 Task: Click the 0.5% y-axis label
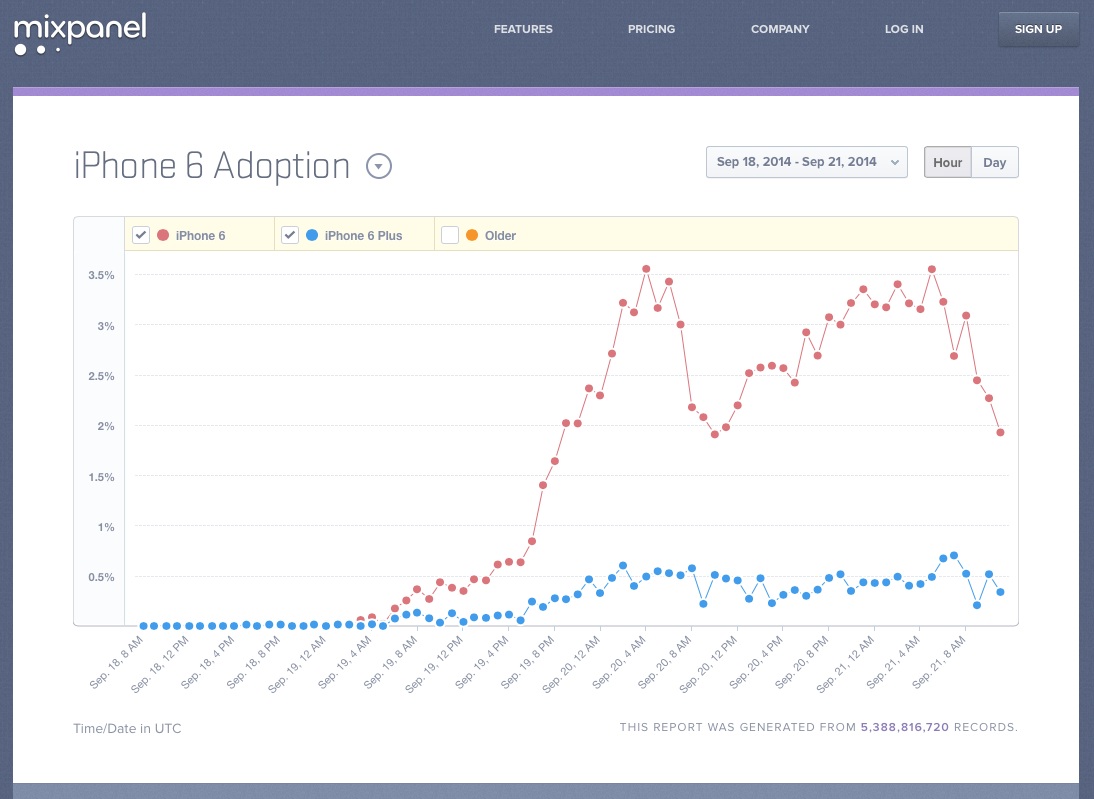[x=101, y=577]
